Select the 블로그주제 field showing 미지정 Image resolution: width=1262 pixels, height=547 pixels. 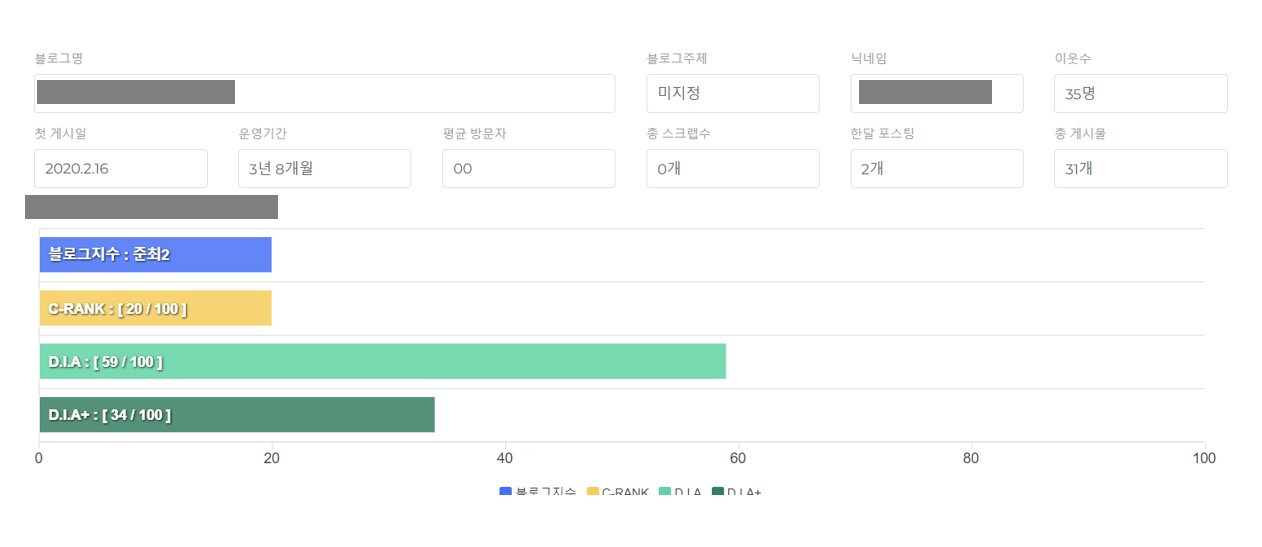click(733, 93)
